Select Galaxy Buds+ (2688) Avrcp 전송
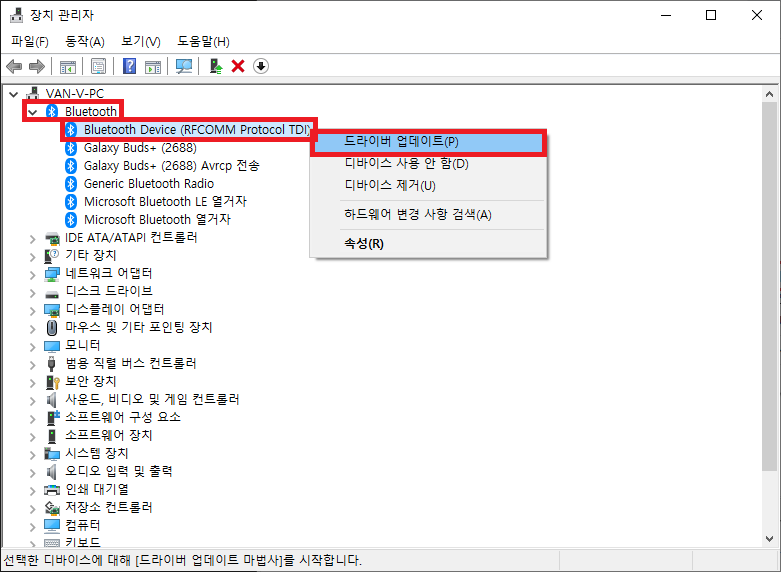Screen dimensions: 781x572 pos(171,165)
